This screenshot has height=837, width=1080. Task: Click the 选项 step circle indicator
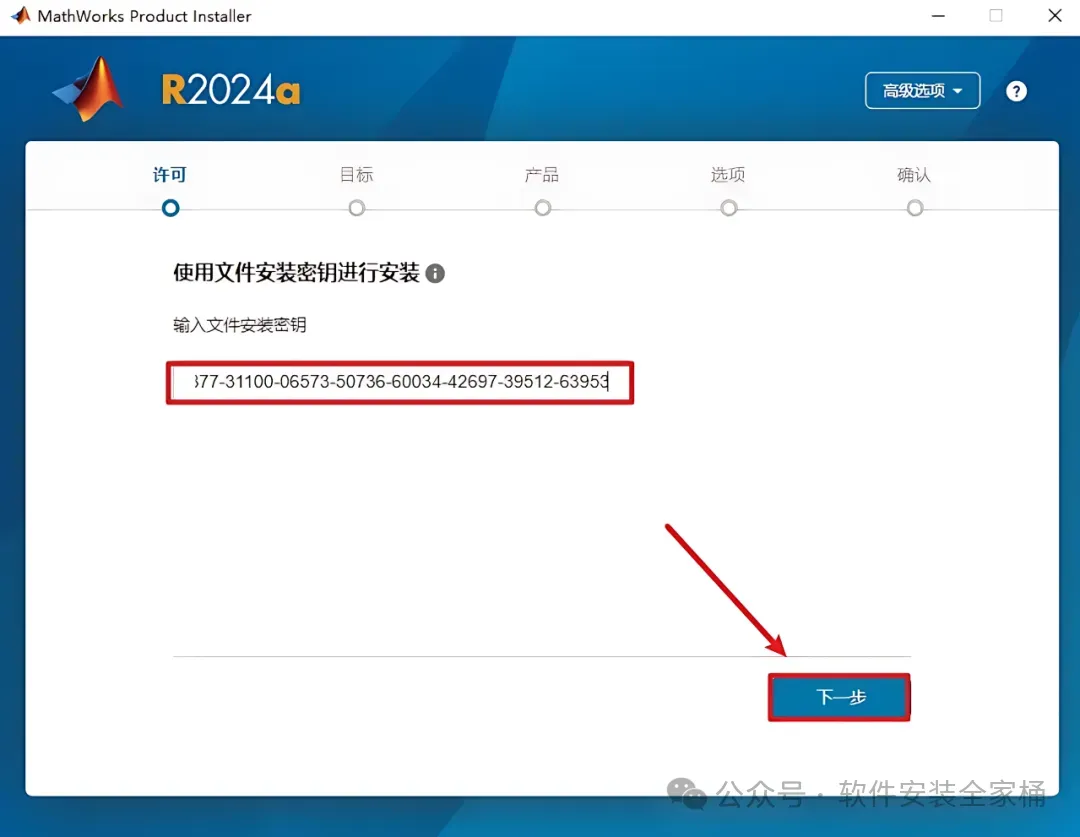pos(729,208)
